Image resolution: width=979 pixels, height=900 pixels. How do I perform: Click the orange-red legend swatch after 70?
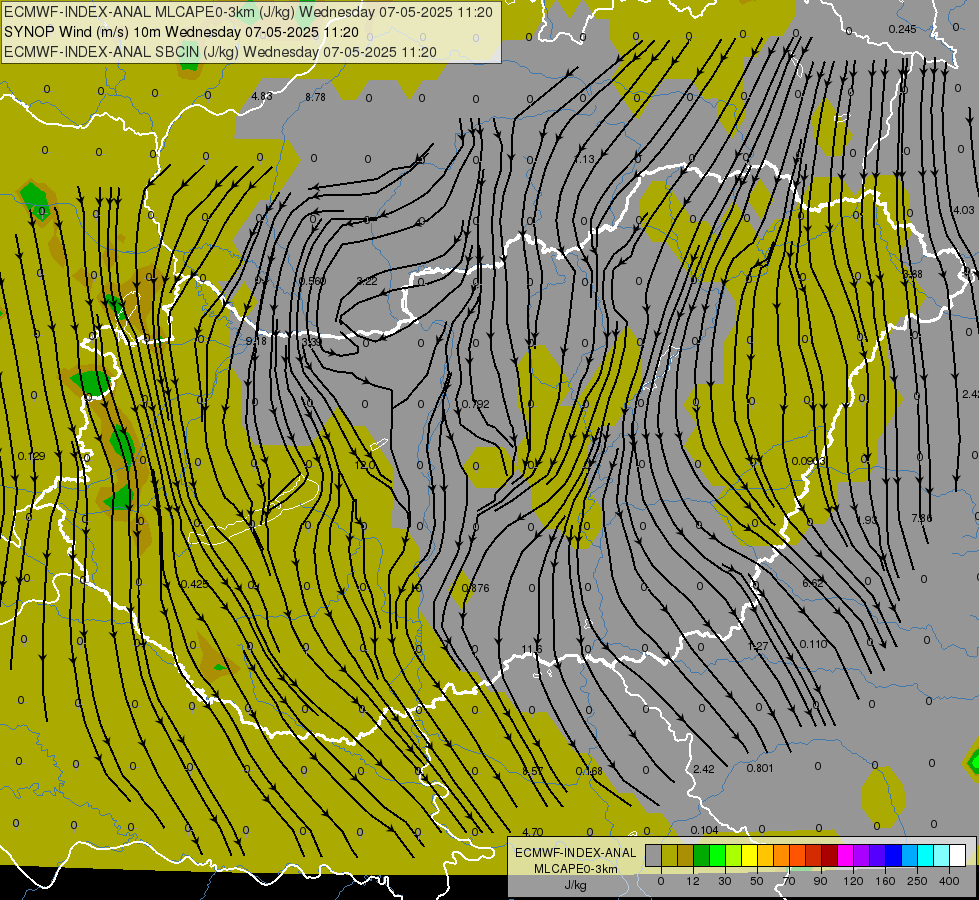coord(797,855)
